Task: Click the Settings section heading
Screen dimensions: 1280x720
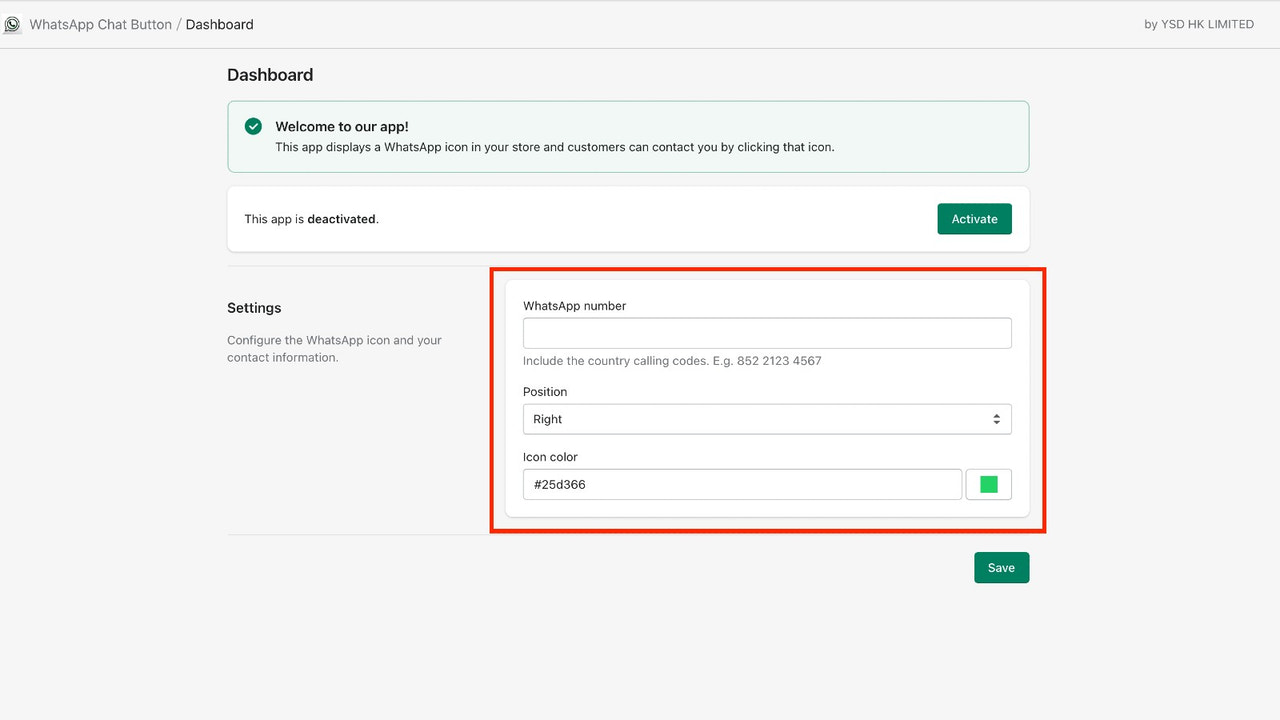Action: point(253,308)
